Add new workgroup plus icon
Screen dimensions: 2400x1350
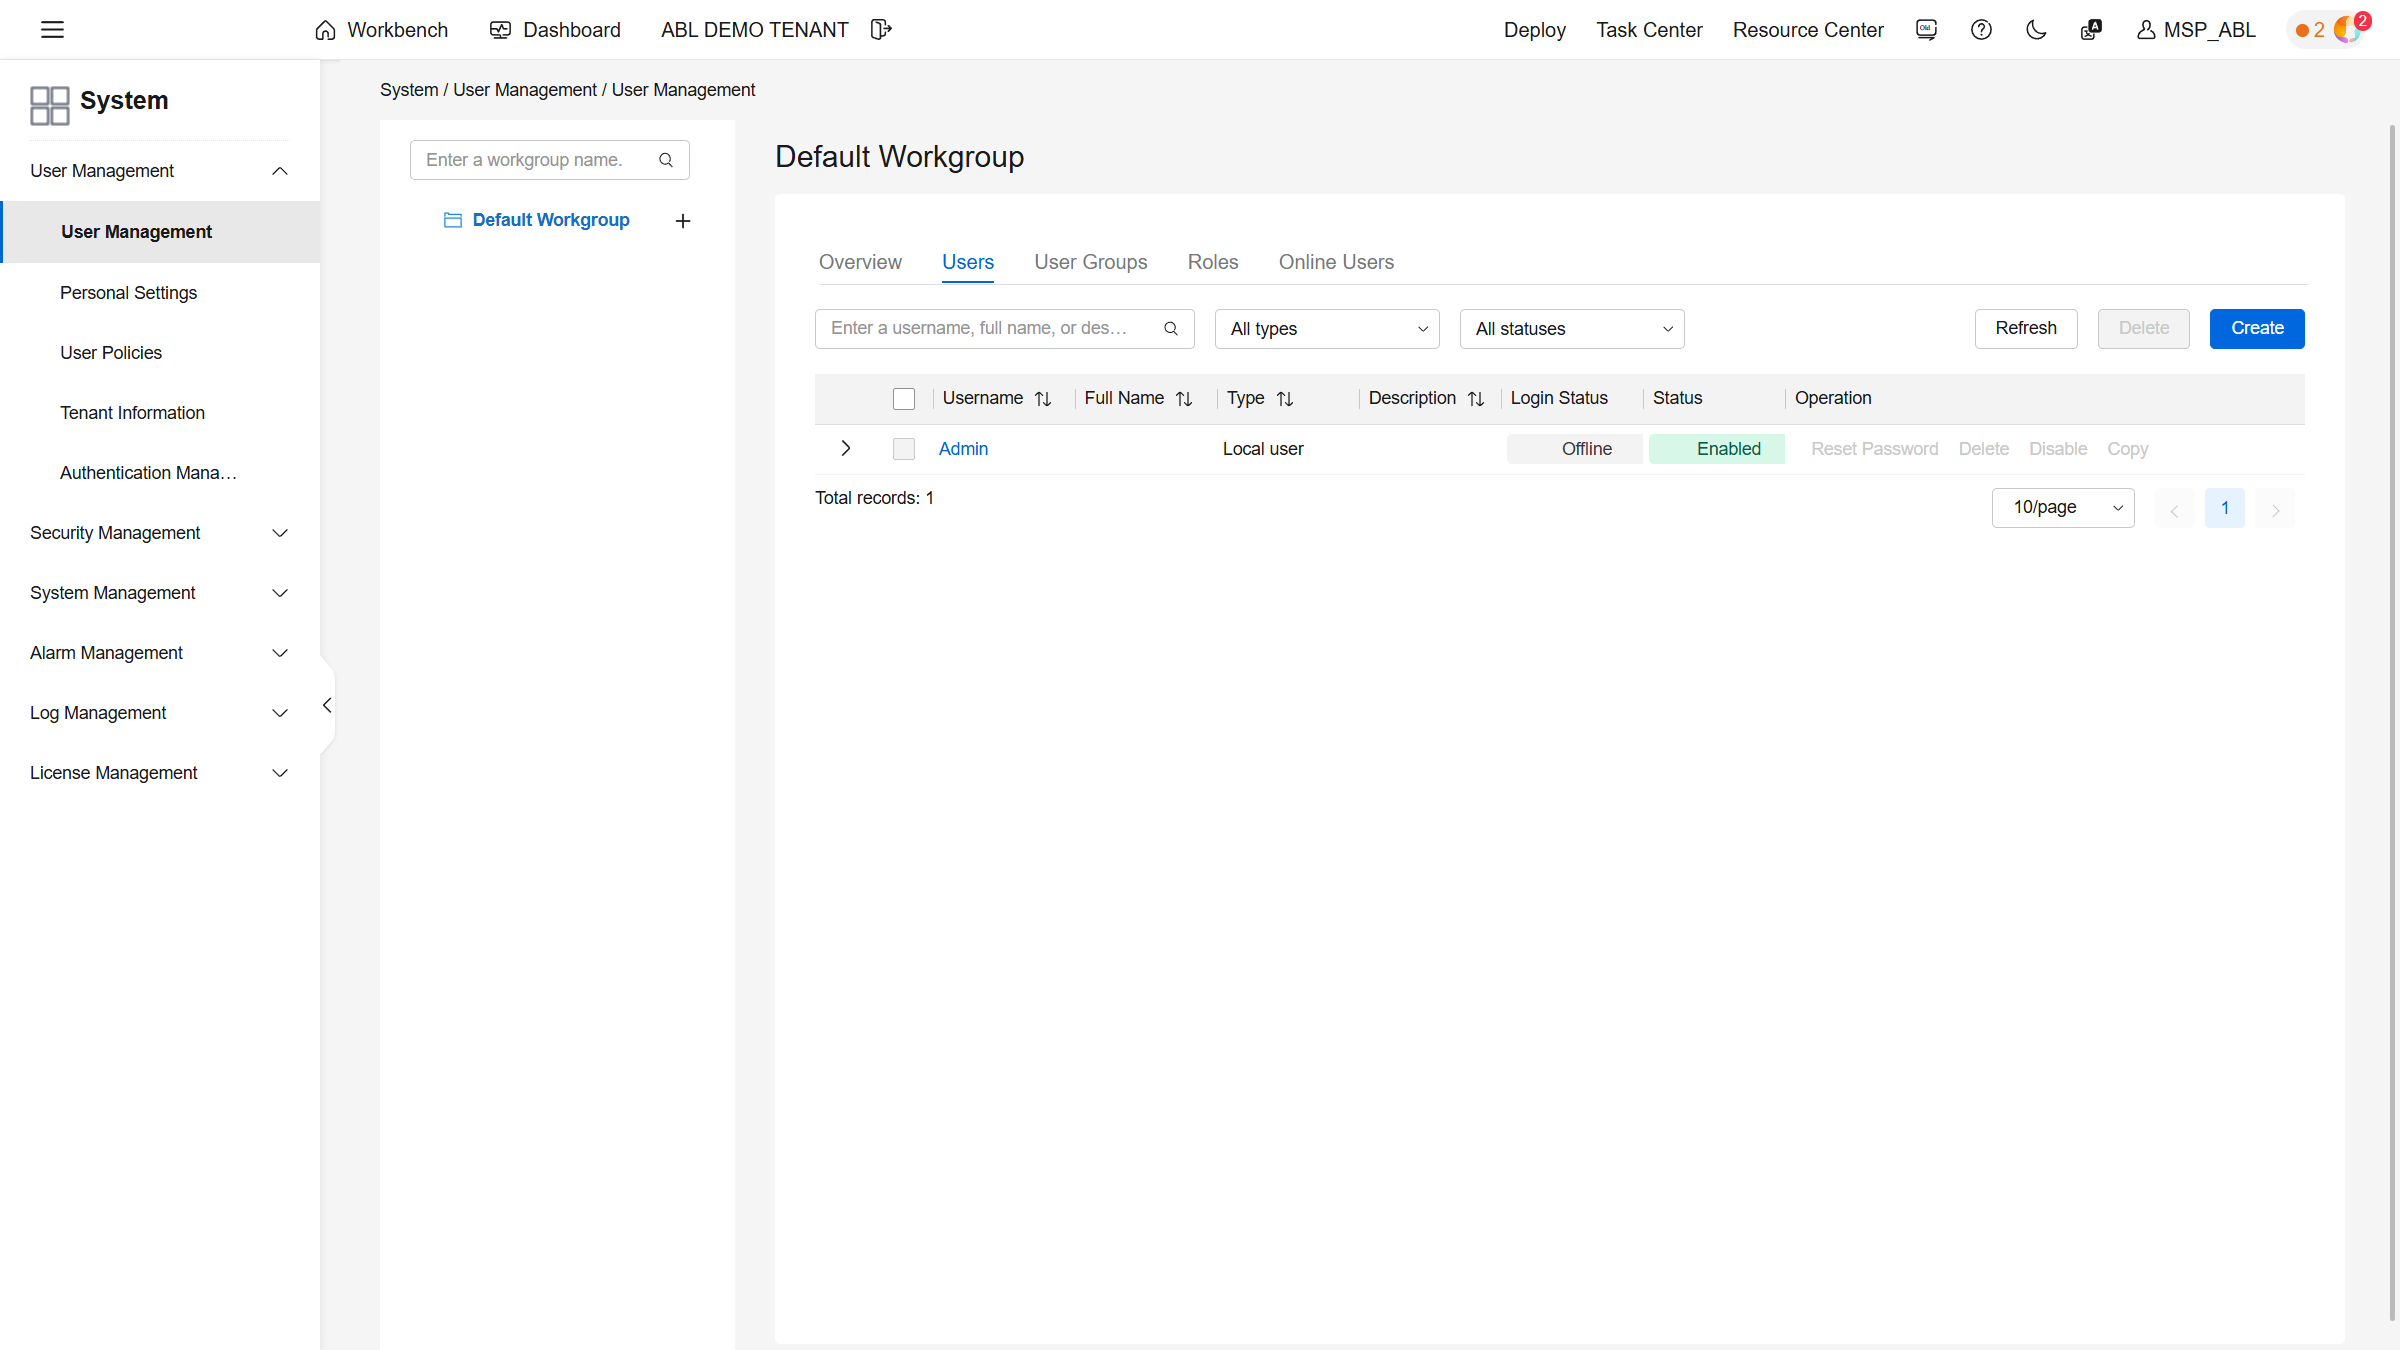[x=683, y=221]
